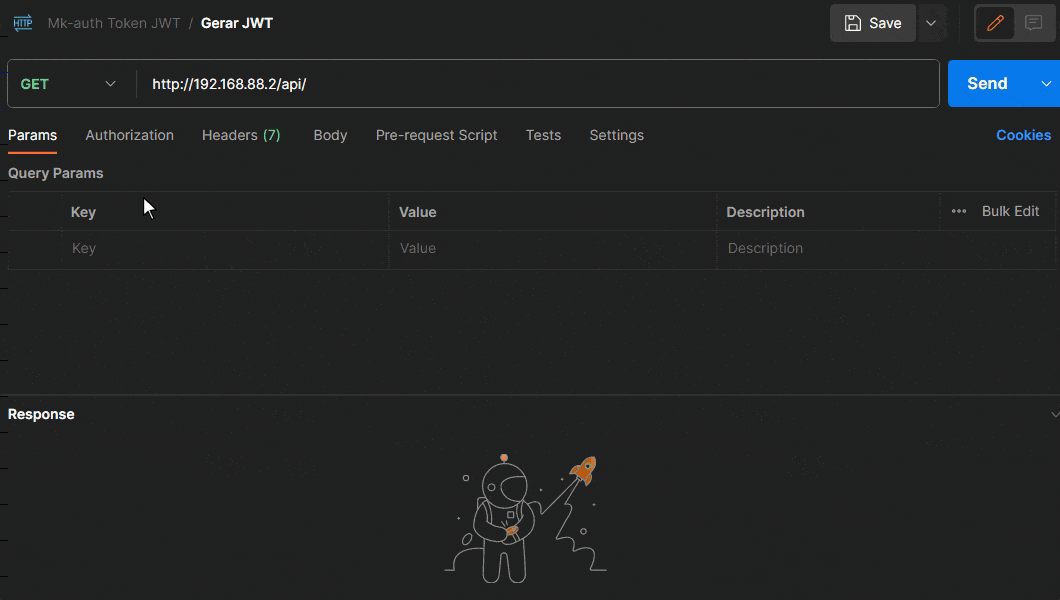Click the floppy disk Save icon
1060x600 pixels.
click(x=853, y=23)
